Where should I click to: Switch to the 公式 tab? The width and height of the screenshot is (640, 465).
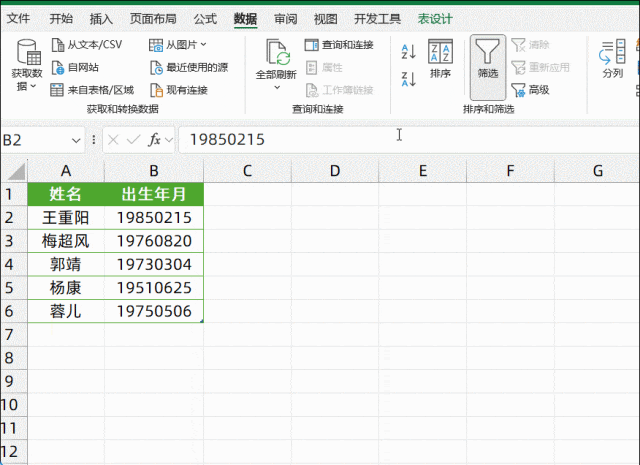[x=205, y=18]
